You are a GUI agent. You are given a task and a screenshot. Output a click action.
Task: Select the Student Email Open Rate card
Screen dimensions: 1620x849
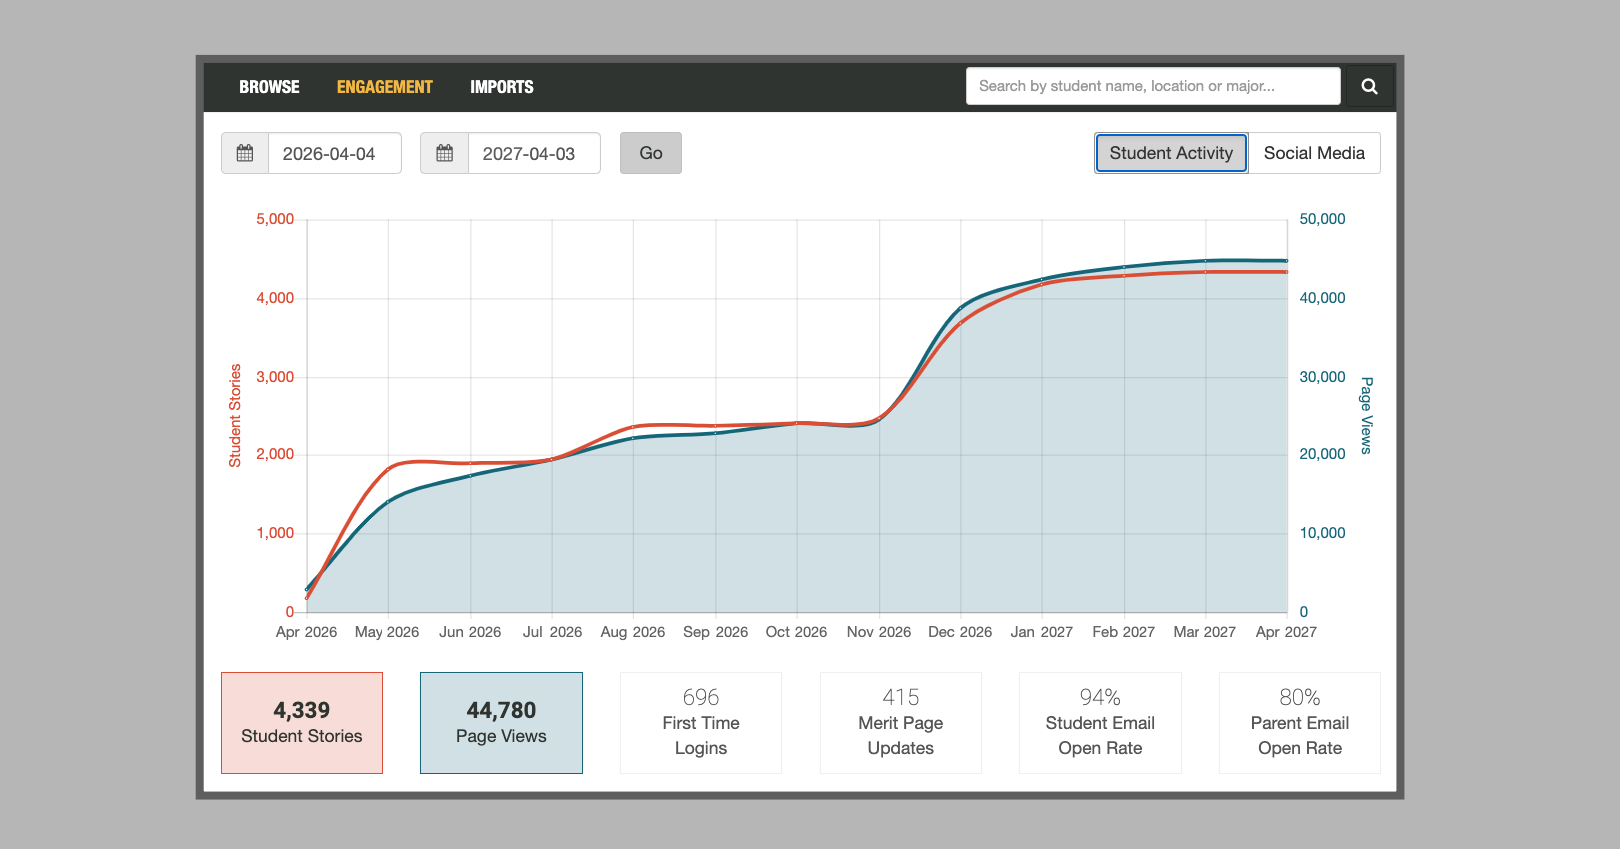pyautogui.click(x=1100, y=723)
